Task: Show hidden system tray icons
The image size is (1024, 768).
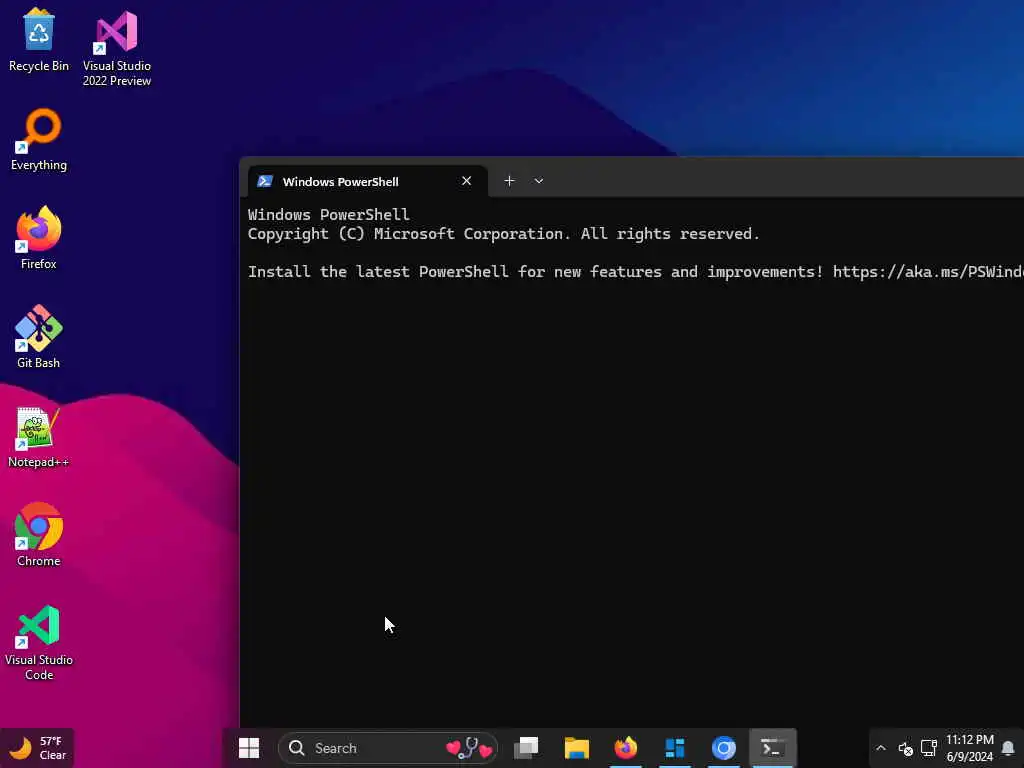Action: (881, 748)
